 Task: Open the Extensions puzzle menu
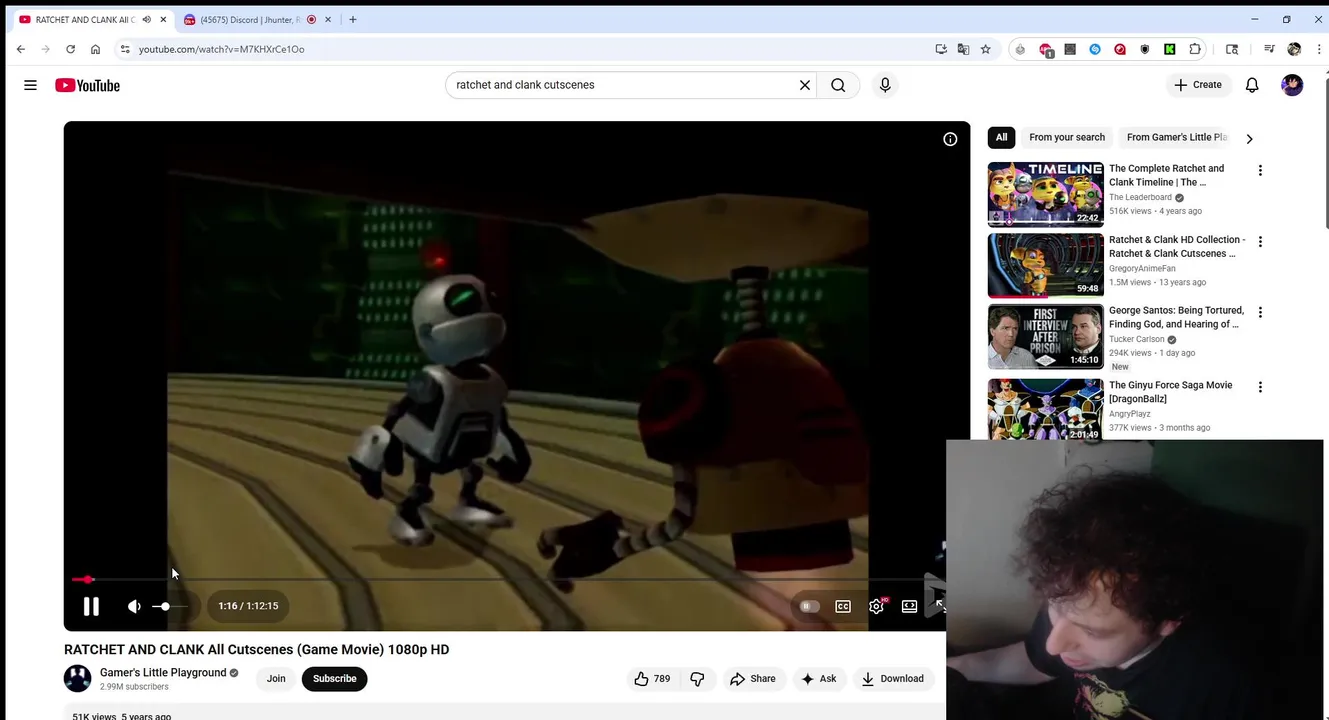(1195, 49)
